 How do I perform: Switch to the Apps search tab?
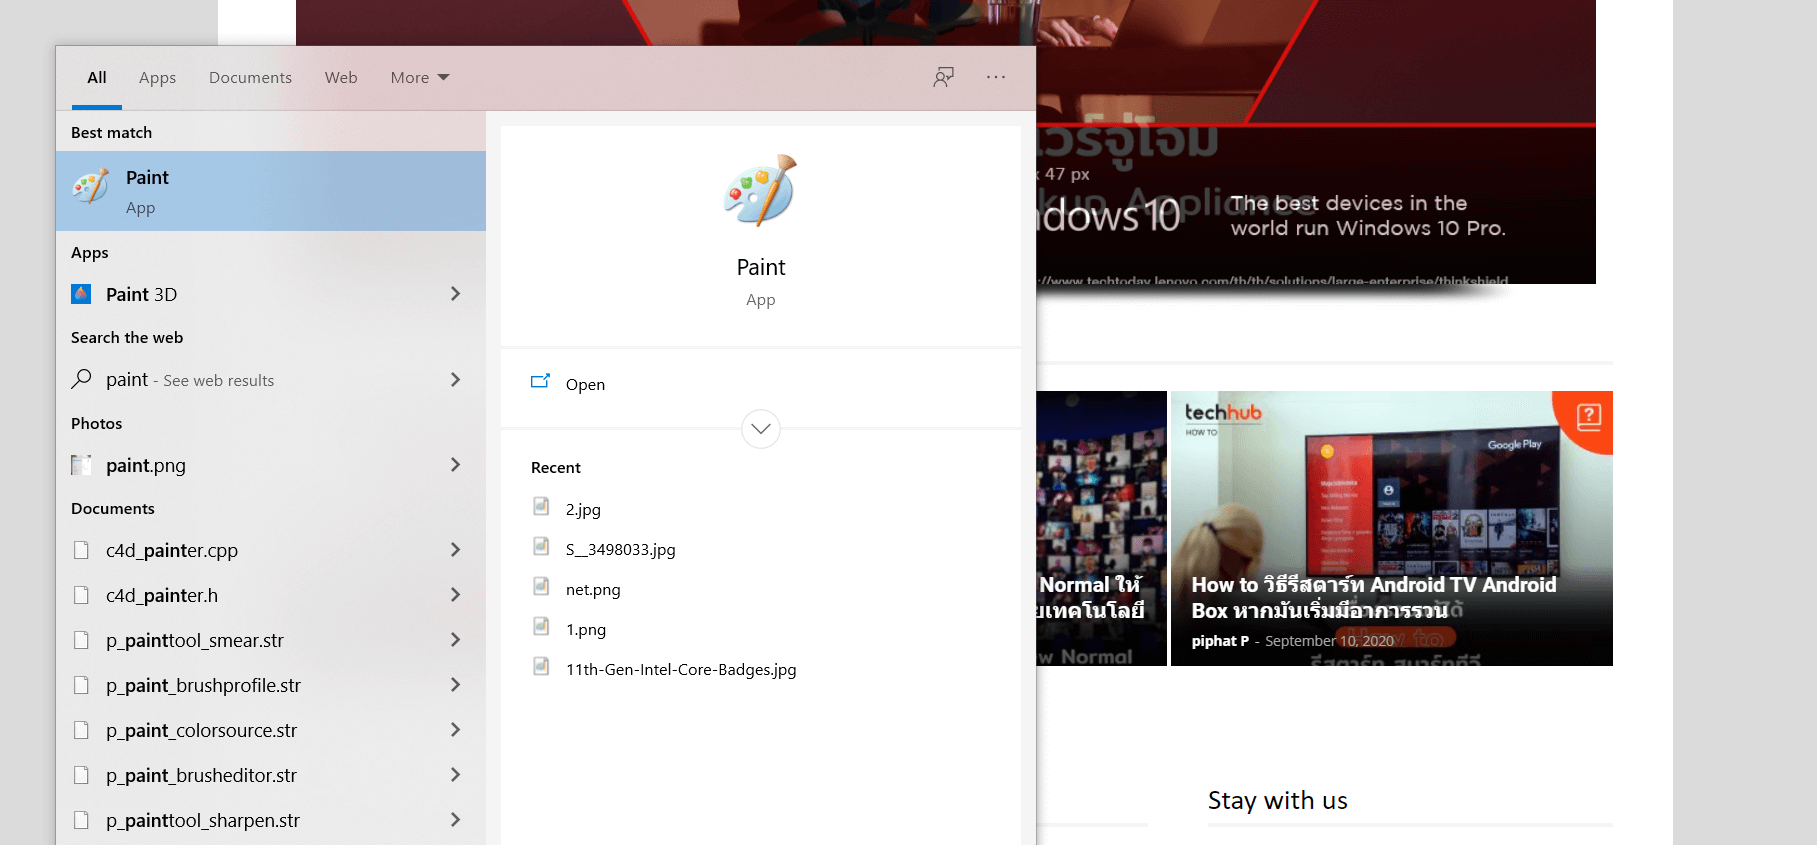tap(157, 77)
